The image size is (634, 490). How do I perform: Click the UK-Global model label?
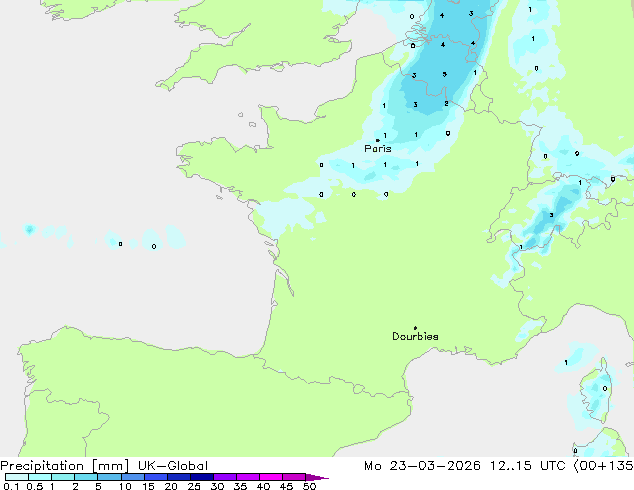point(173,466)
